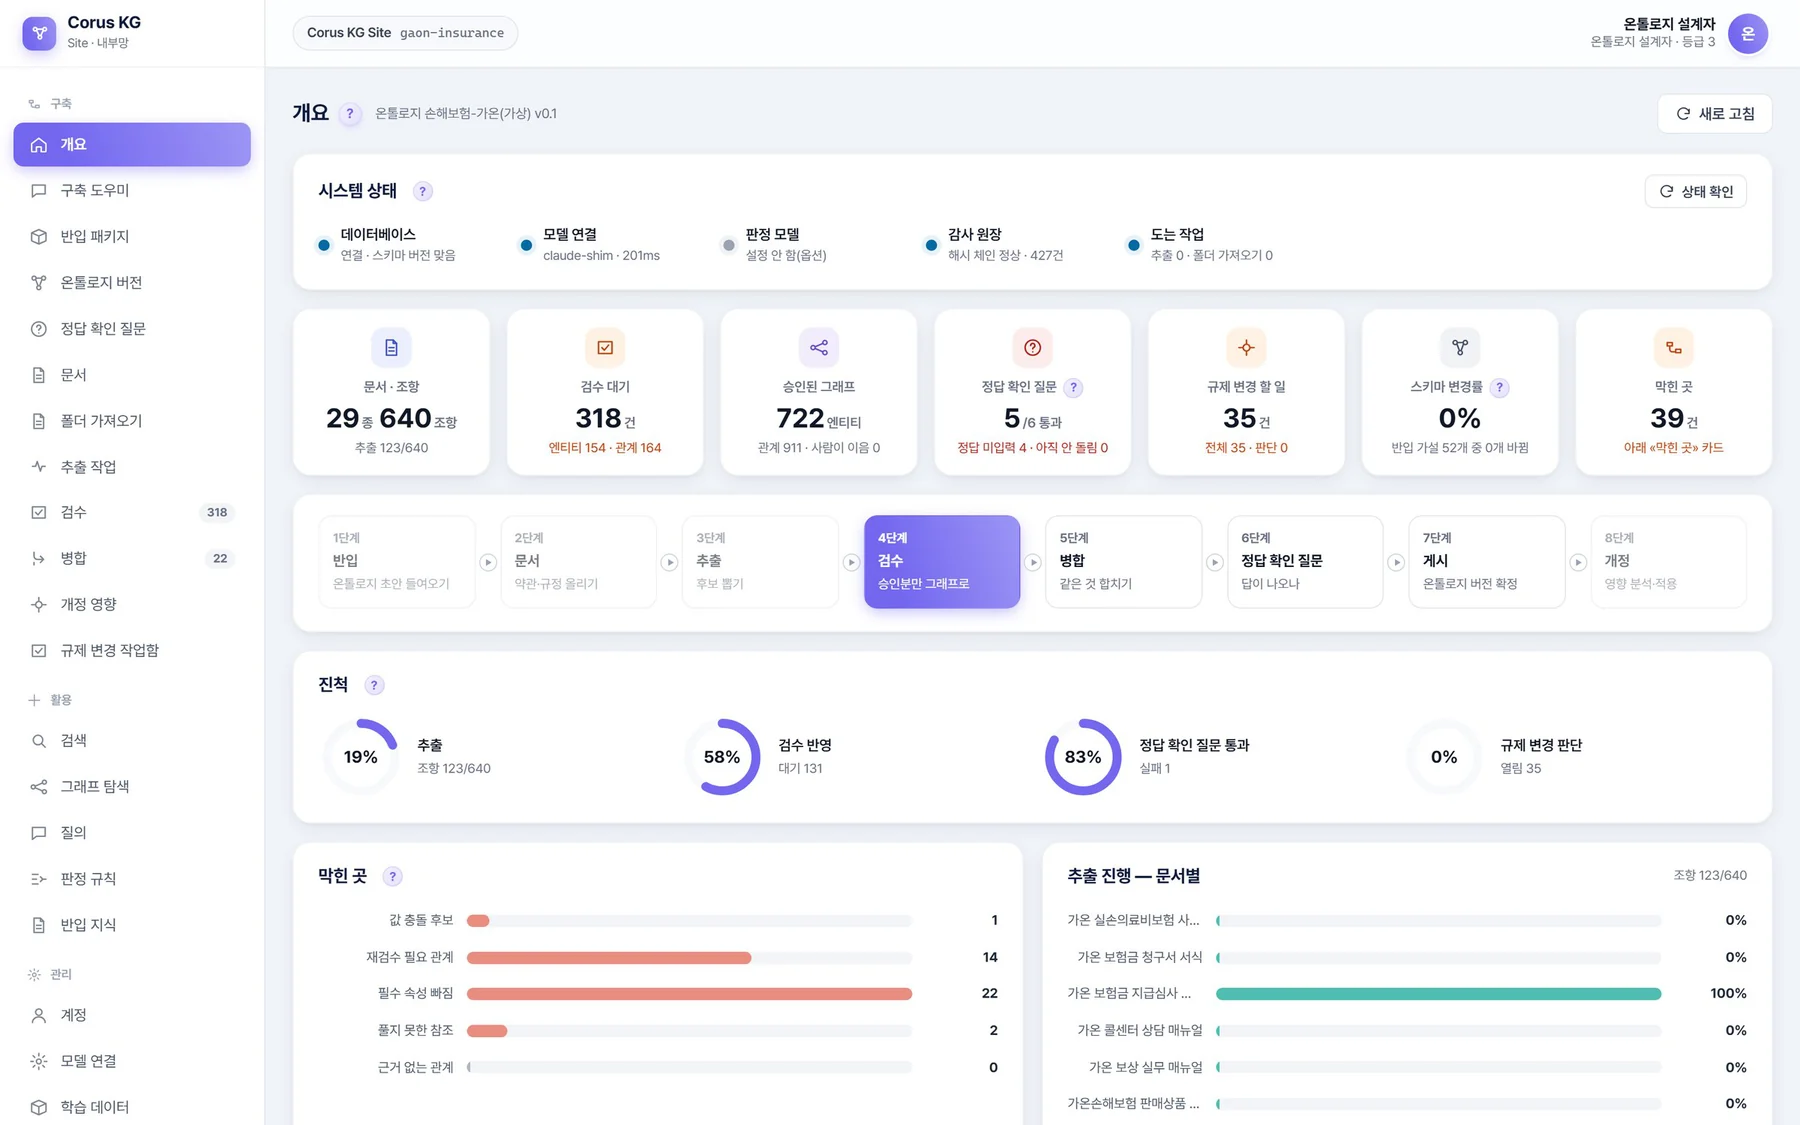Select the 5단계 병합 step
The height and width of the screenshot is (1125, 1800).
point(1123,562)
